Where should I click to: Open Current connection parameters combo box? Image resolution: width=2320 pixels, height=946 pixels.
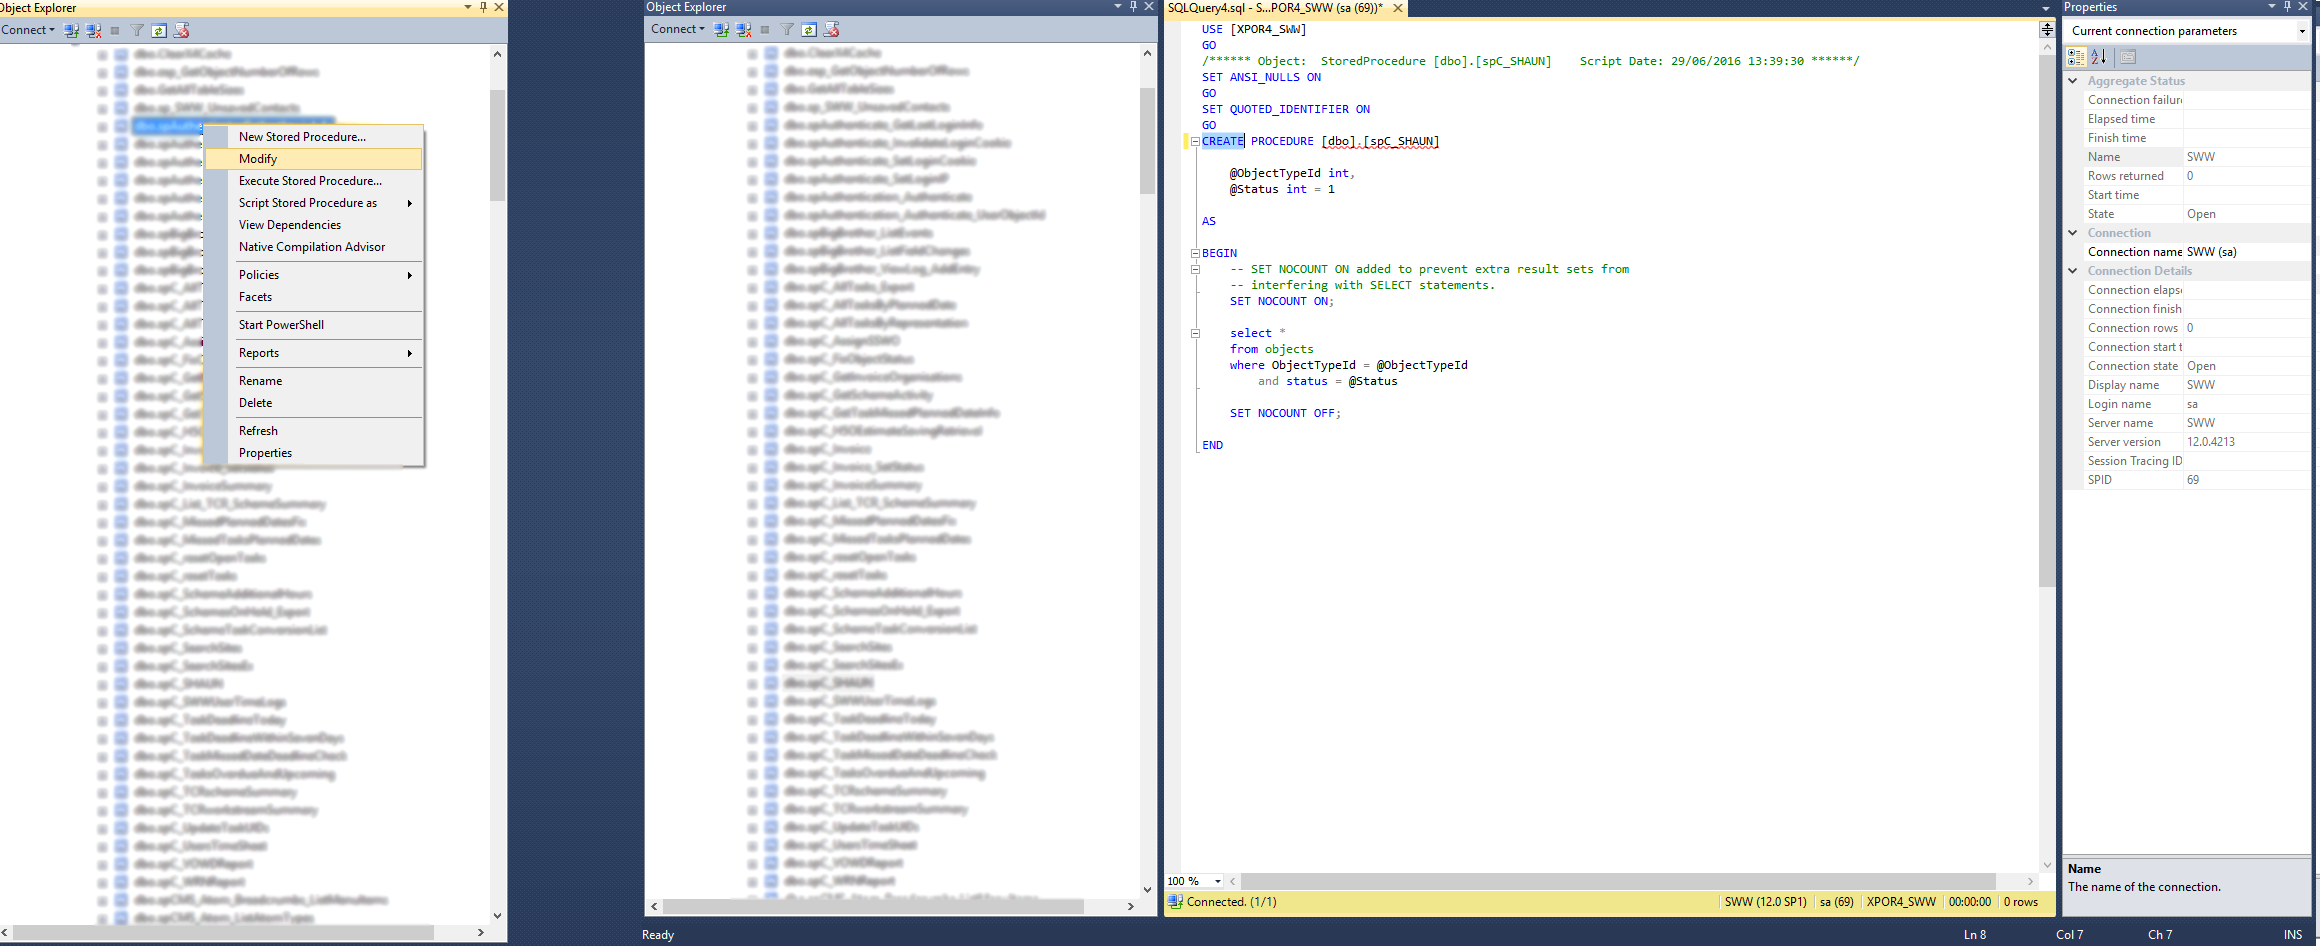2188,31
